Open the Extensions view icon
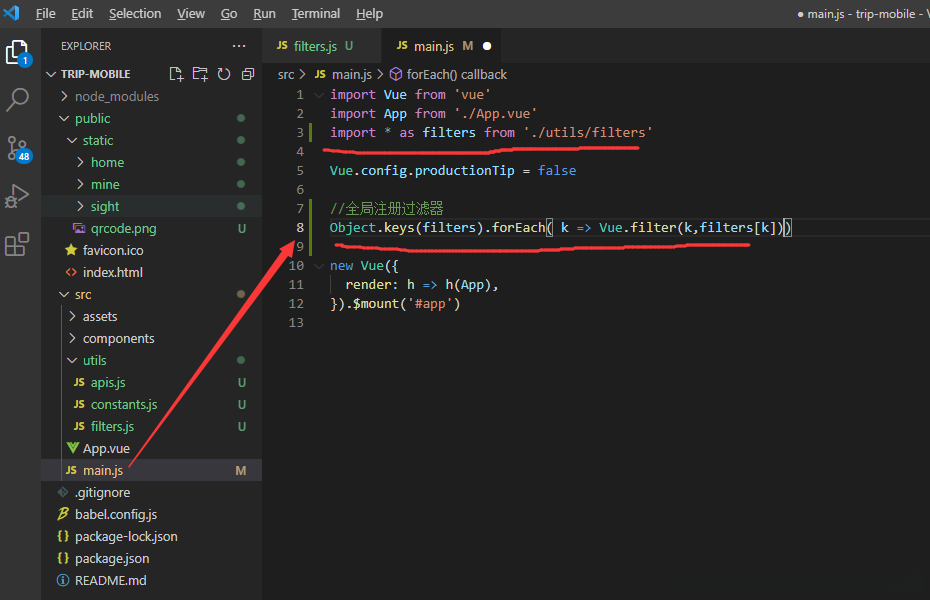 coord(18,244)
